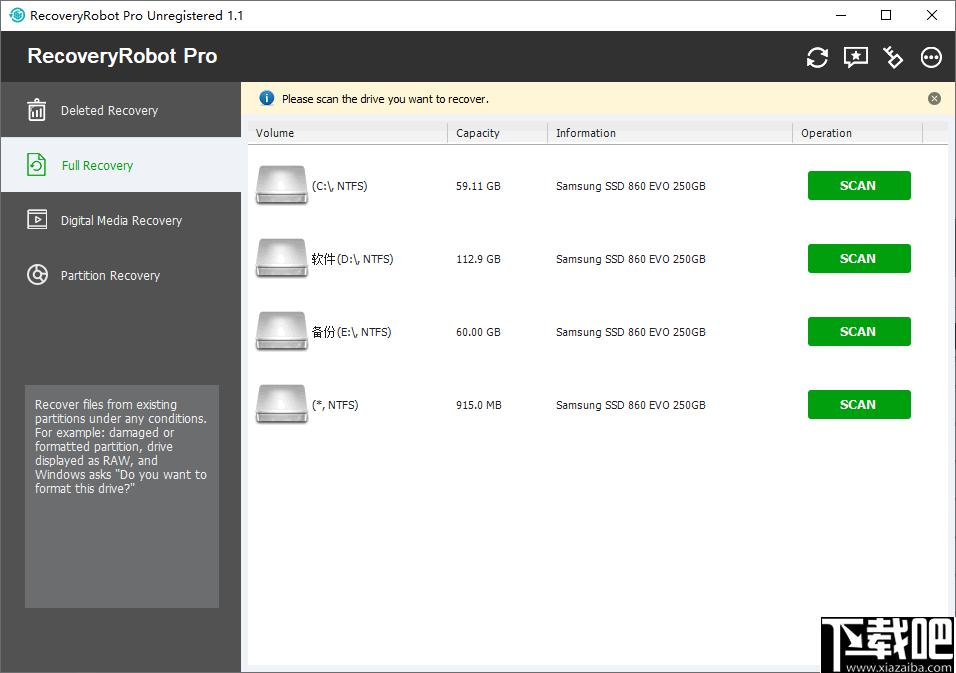956x673 pixels.
Task: Click Samsung SSD info in C:\ row
Action: 630,186
